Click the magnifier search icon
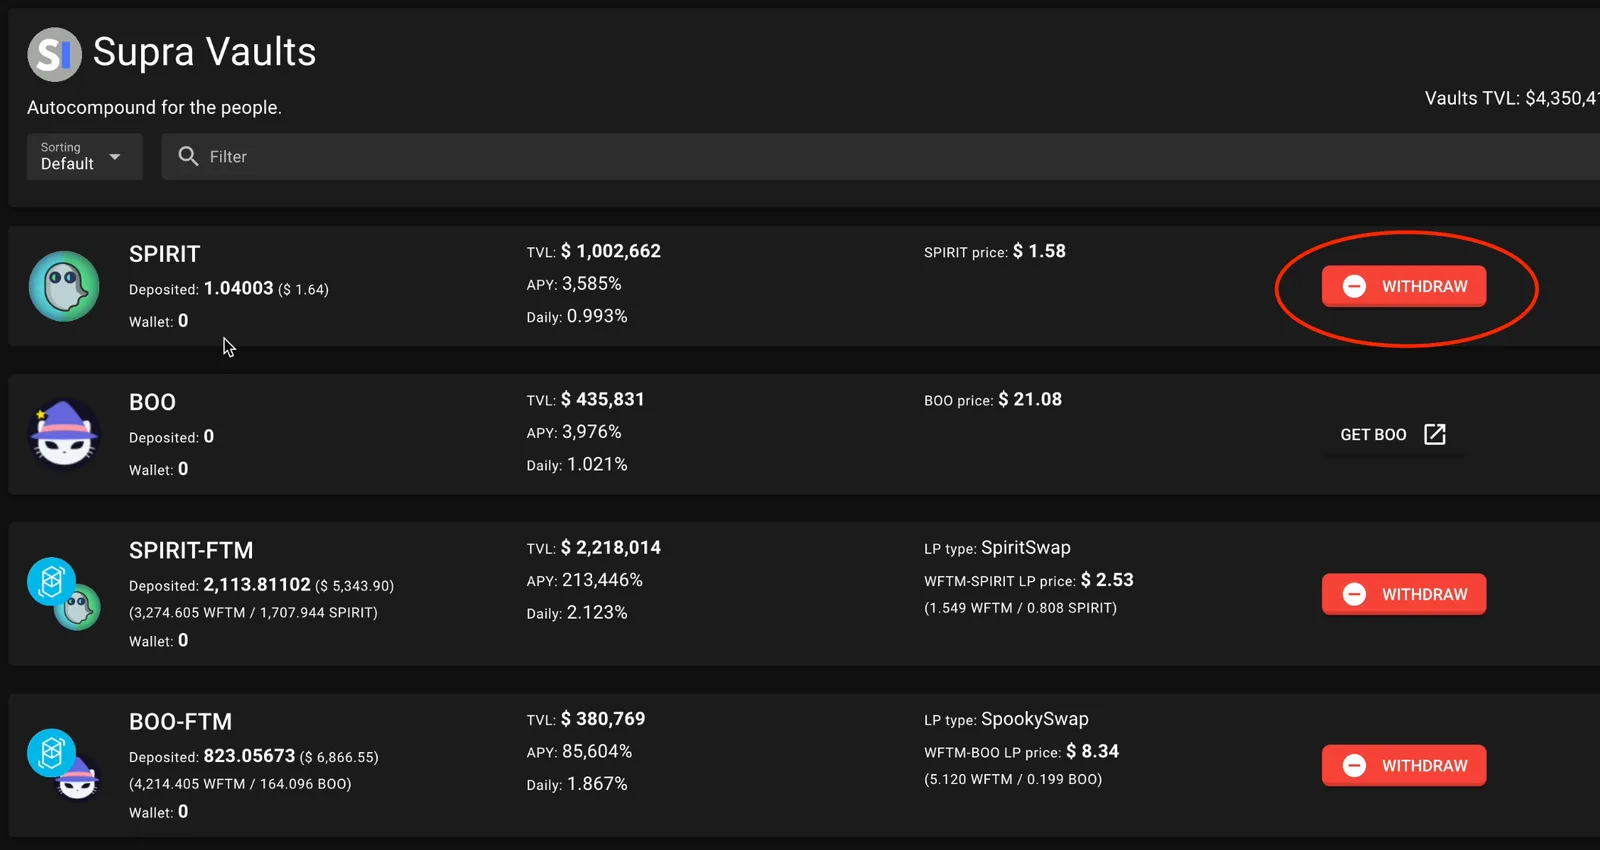 pos(188,156)
